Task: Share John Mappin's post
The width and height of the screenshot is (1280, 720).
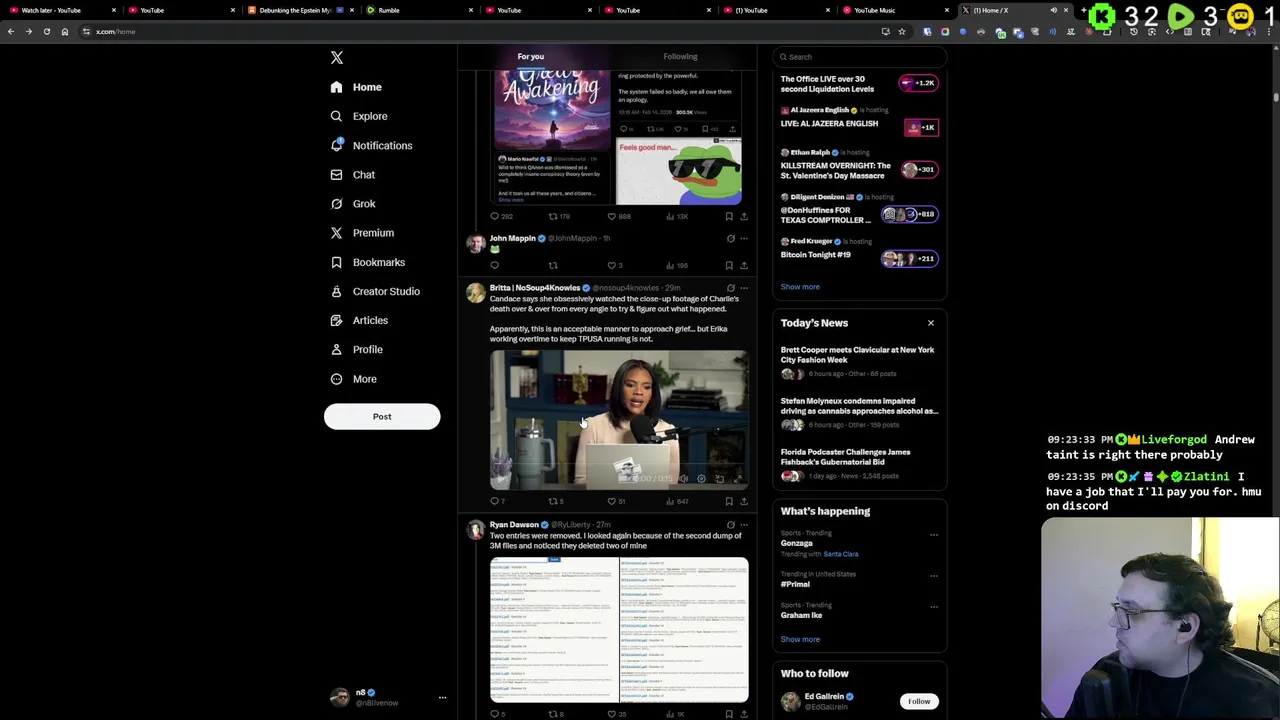Action: coord(743,266)
